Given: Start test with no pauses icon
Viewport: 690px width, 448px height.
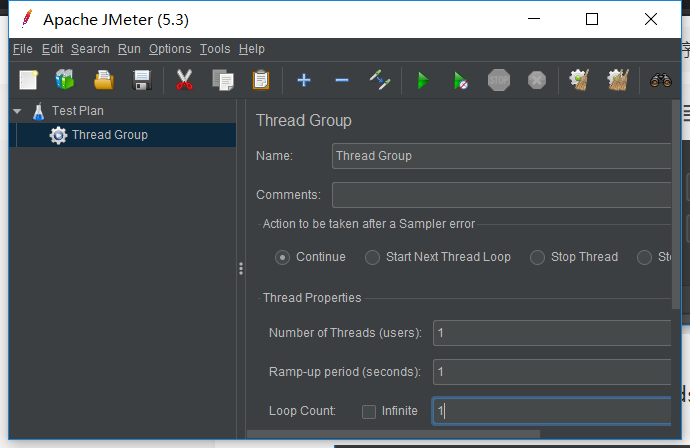Looking at the screenshot, I should pos(460,81).
